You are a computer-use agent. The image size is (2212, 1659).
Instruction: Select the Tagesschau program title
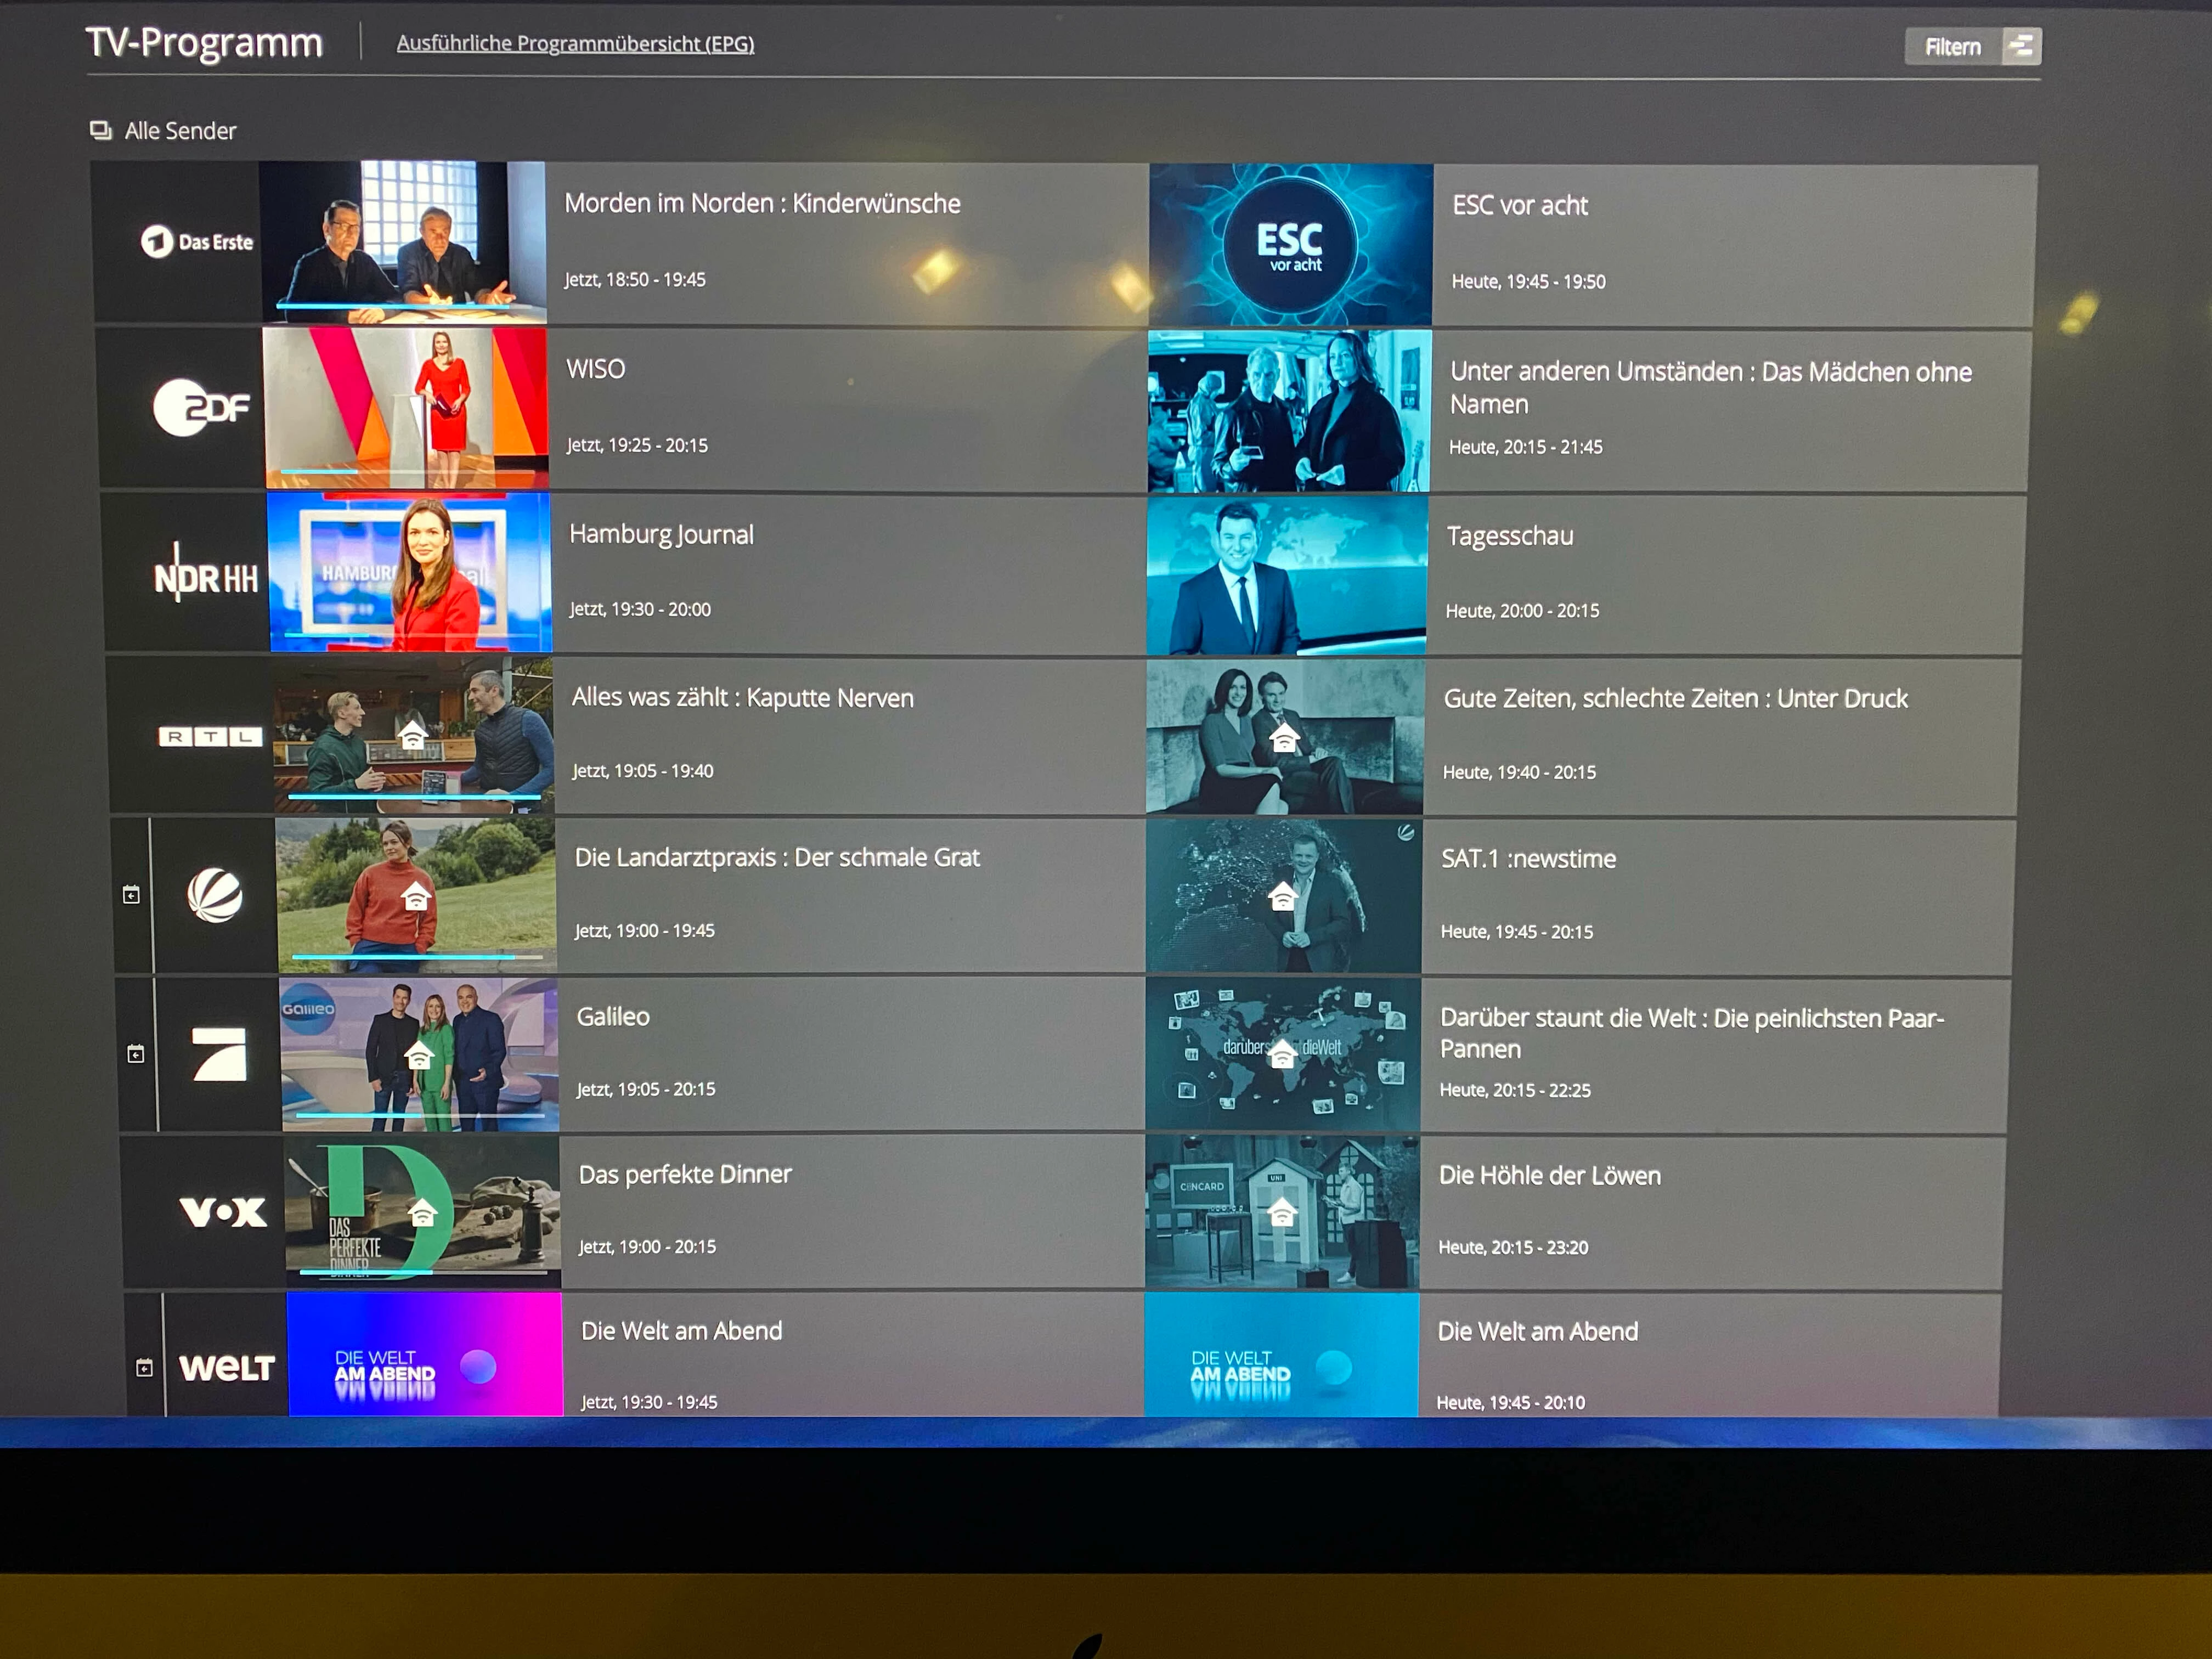point(1509,536)
